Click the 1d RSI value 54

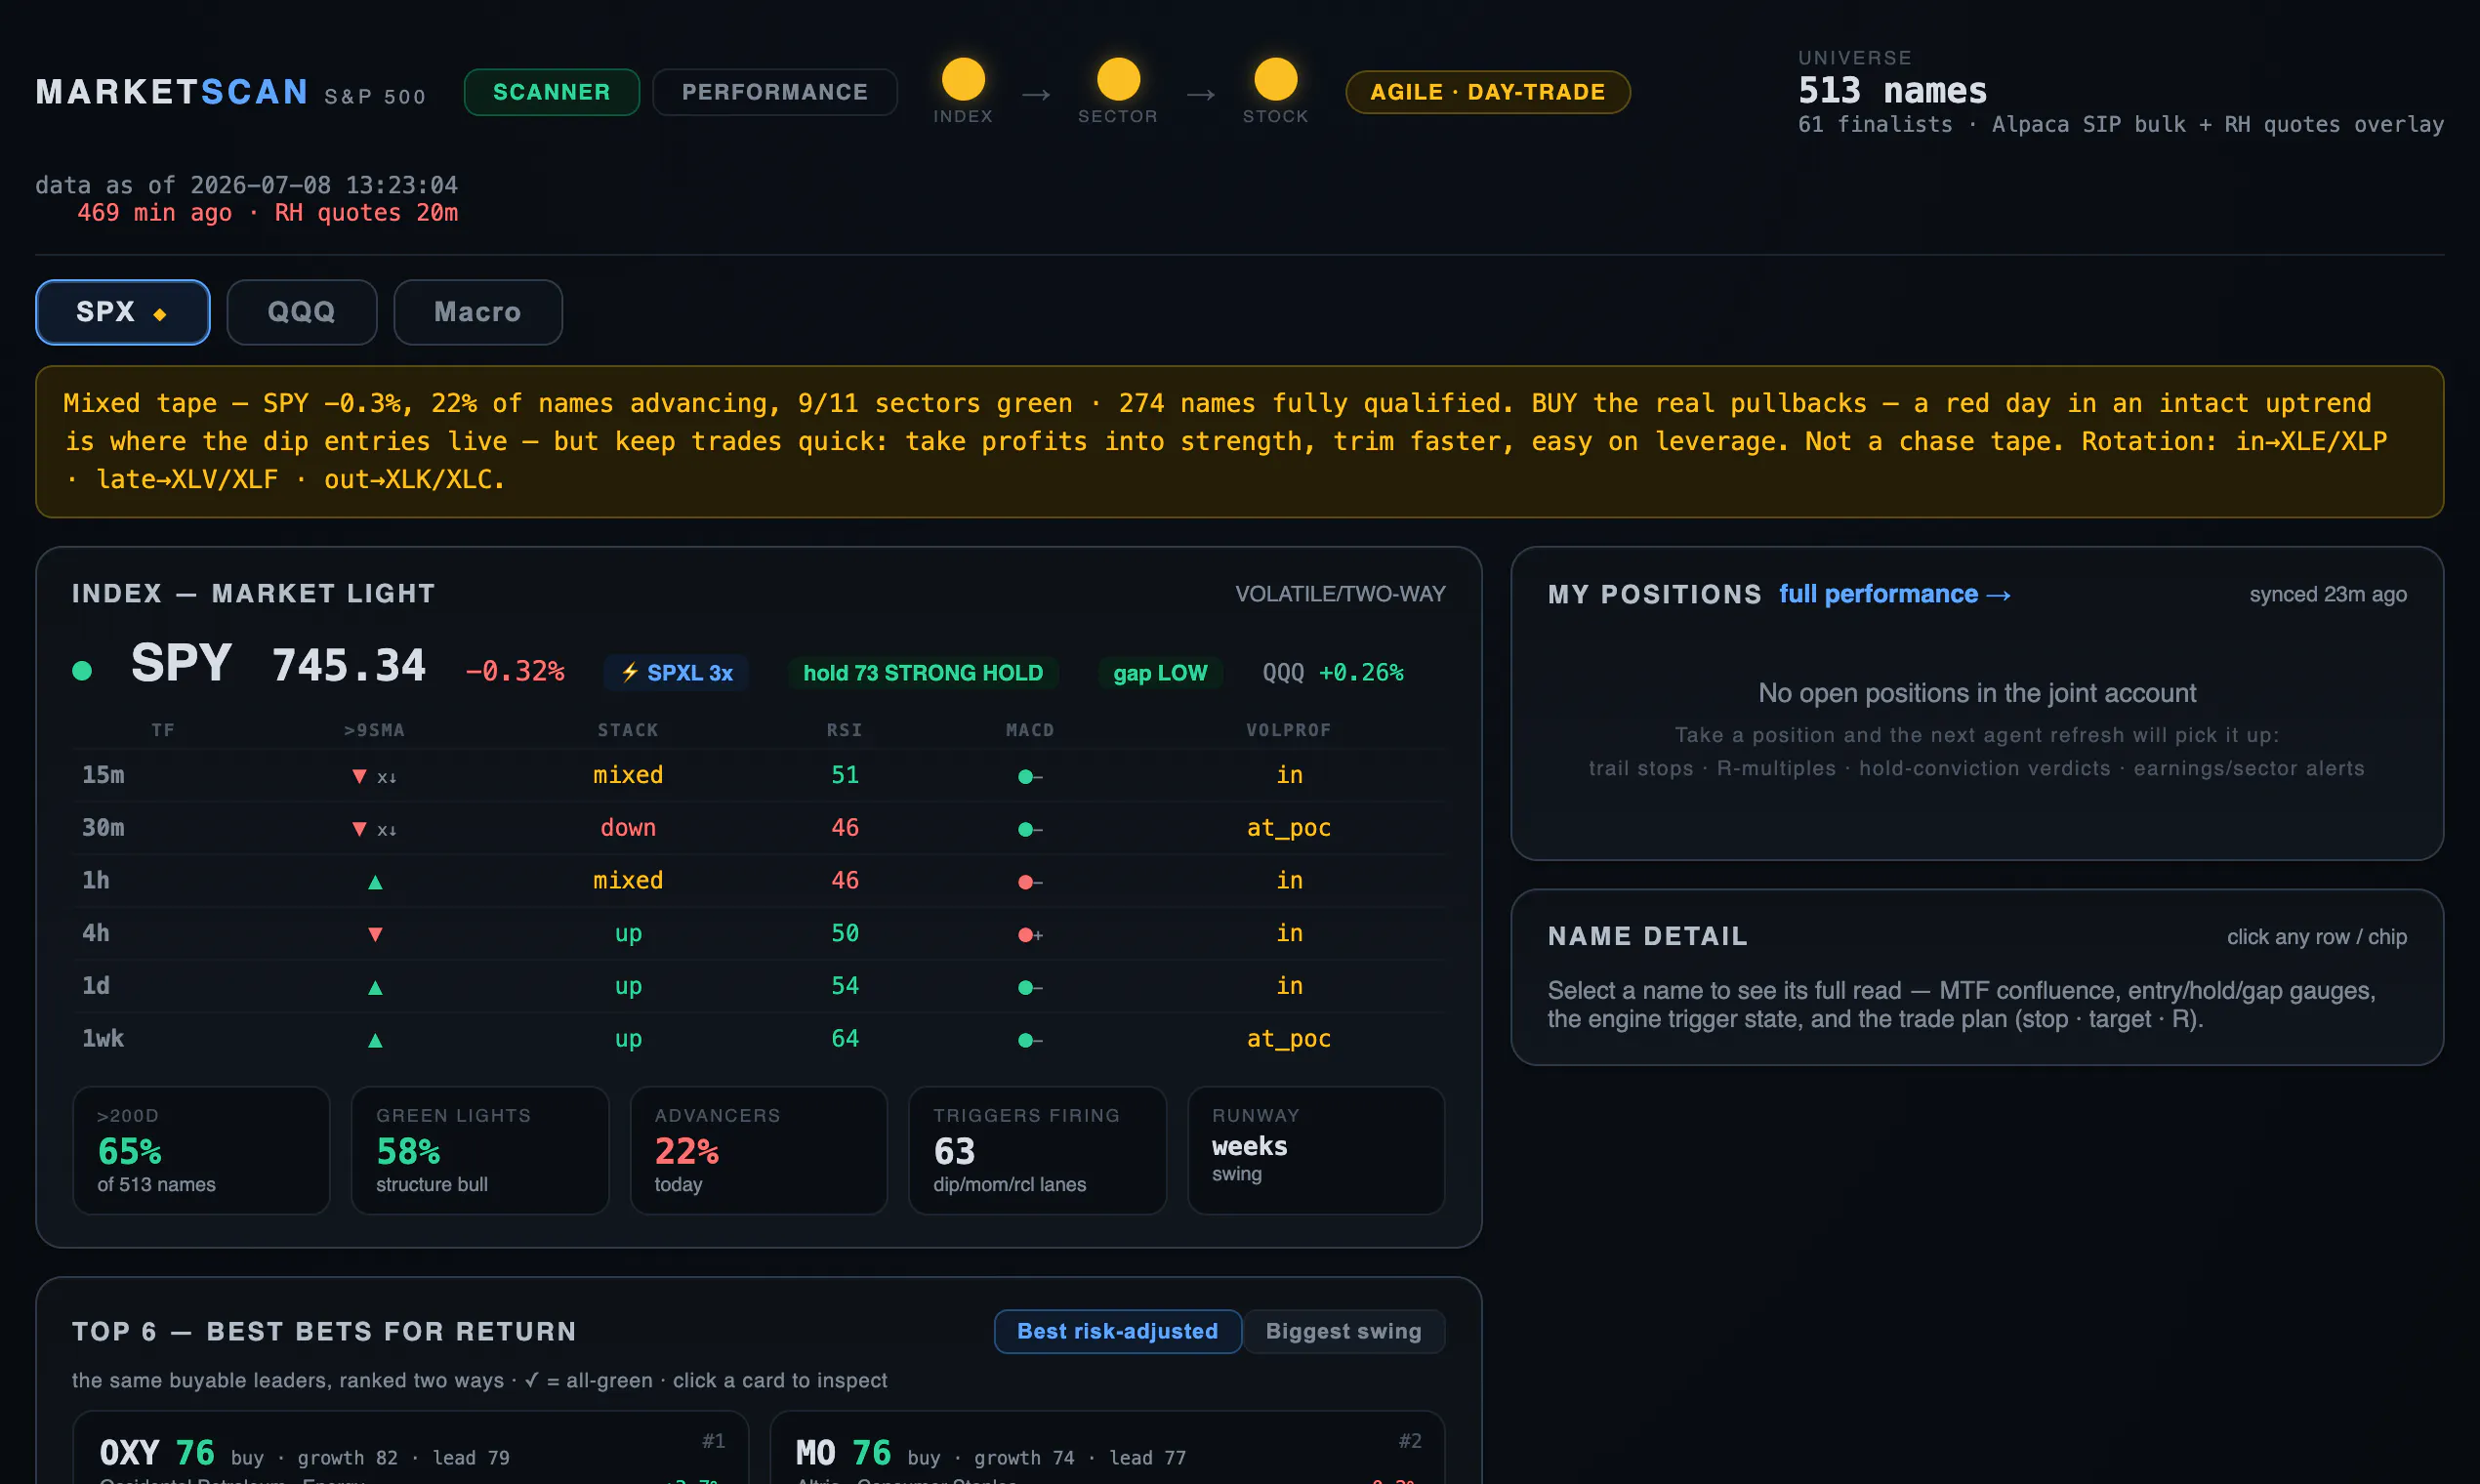click(x=845, y=986)
